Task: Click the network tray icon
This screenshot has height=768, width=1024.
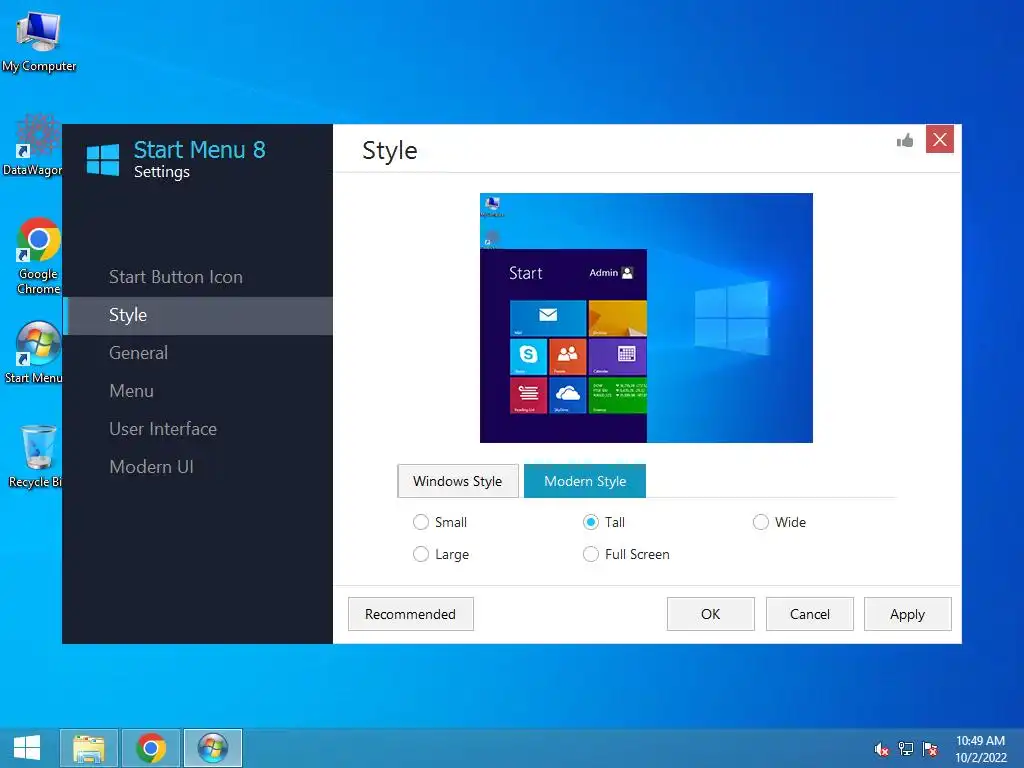Action: coord(906,749)
